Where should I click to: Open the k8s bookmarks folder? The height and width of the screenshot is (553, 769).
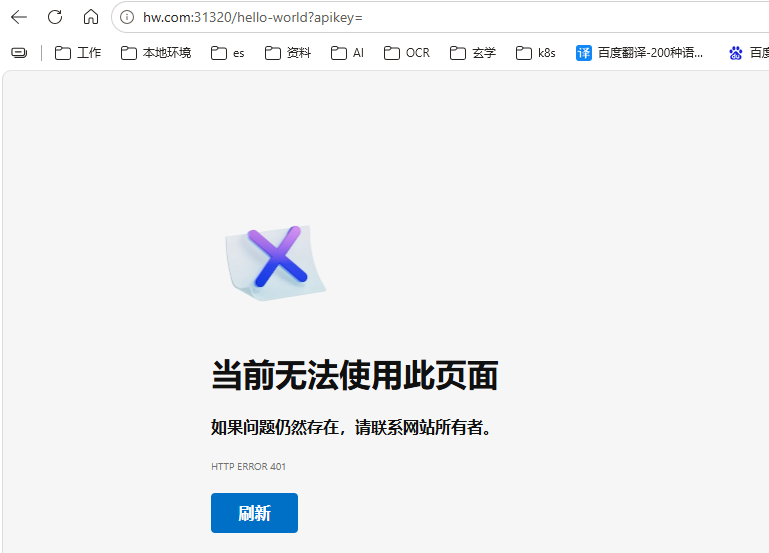point(536,52)
